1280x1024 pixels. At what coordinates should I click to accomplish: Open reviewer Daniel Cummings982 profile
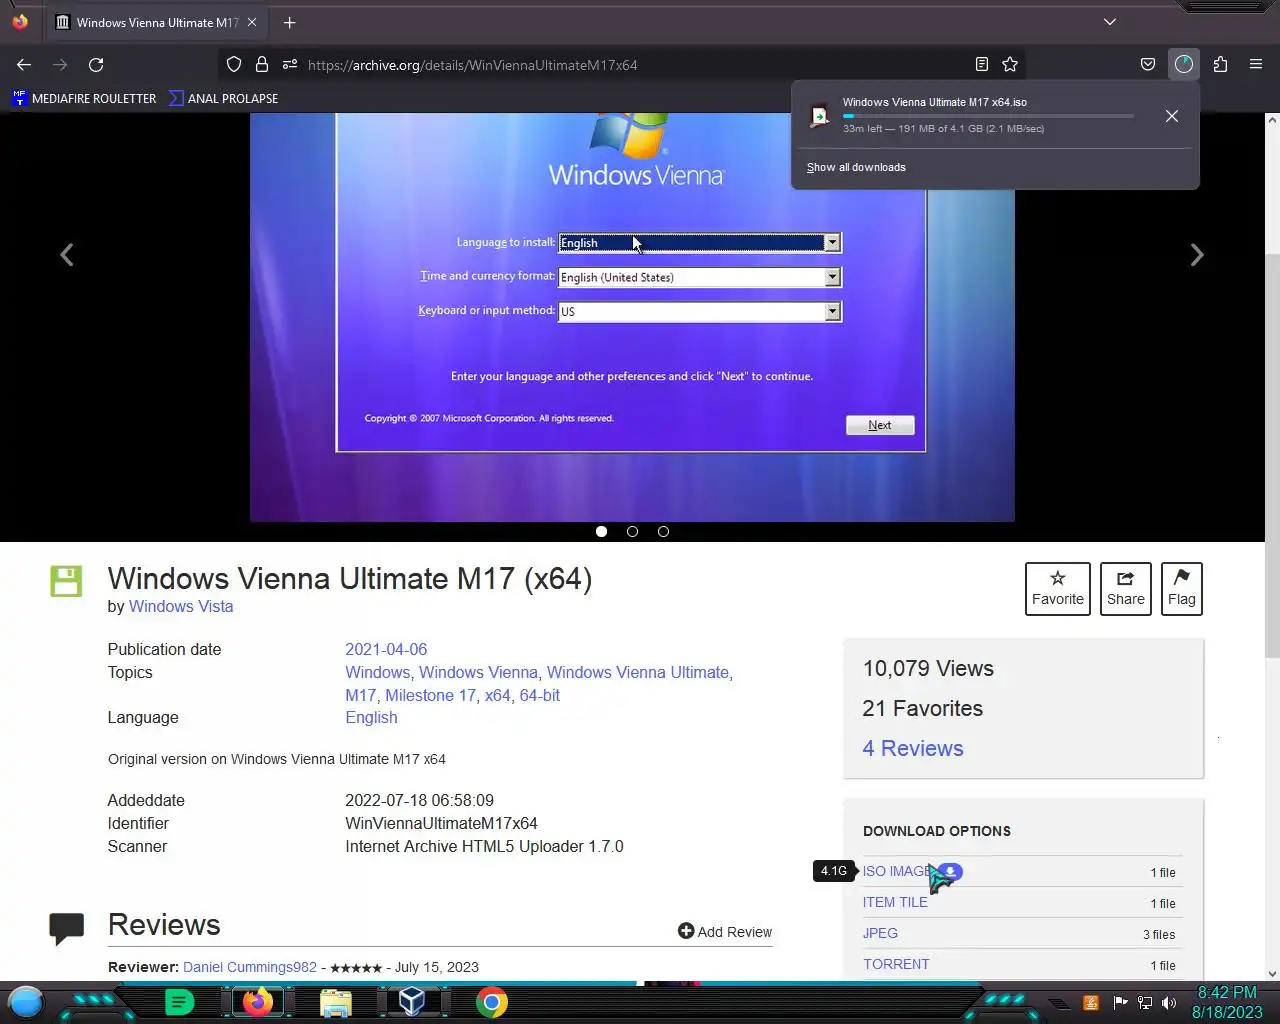(x=250, y=967)
